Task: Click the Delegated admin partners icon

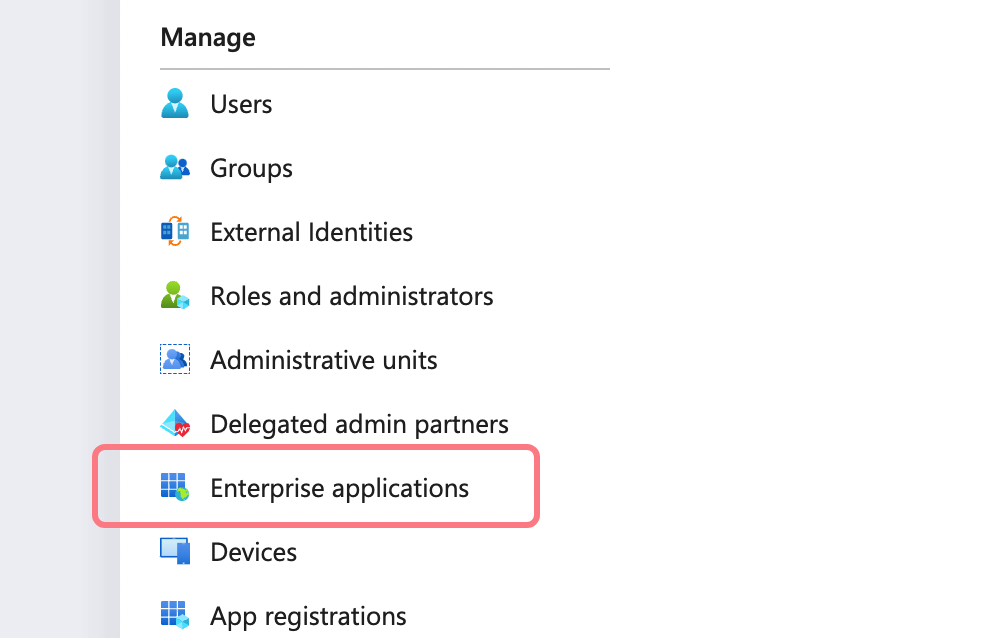Action: point(175,424)
